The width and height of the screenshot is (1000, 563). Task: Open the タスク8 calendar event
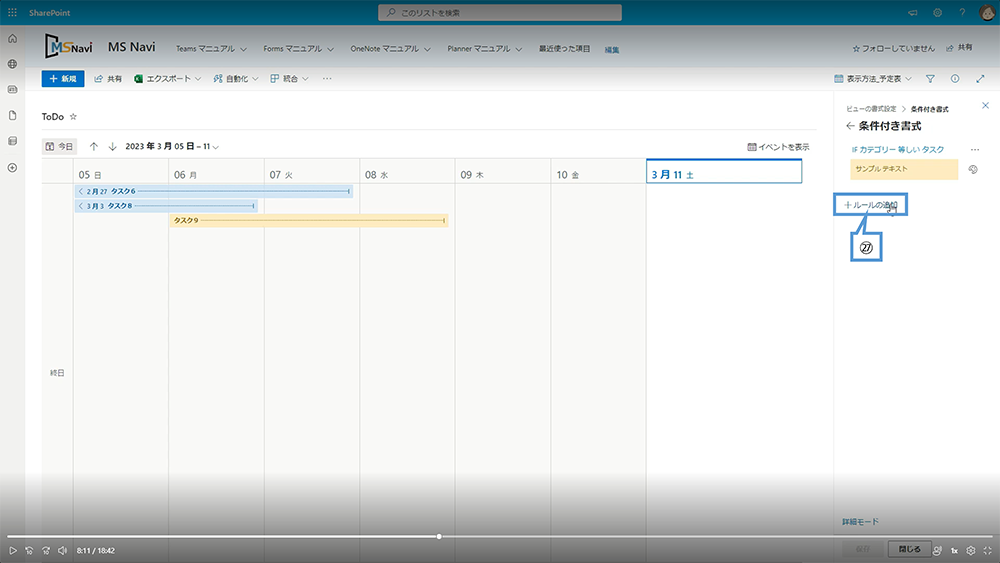(166, 206)
